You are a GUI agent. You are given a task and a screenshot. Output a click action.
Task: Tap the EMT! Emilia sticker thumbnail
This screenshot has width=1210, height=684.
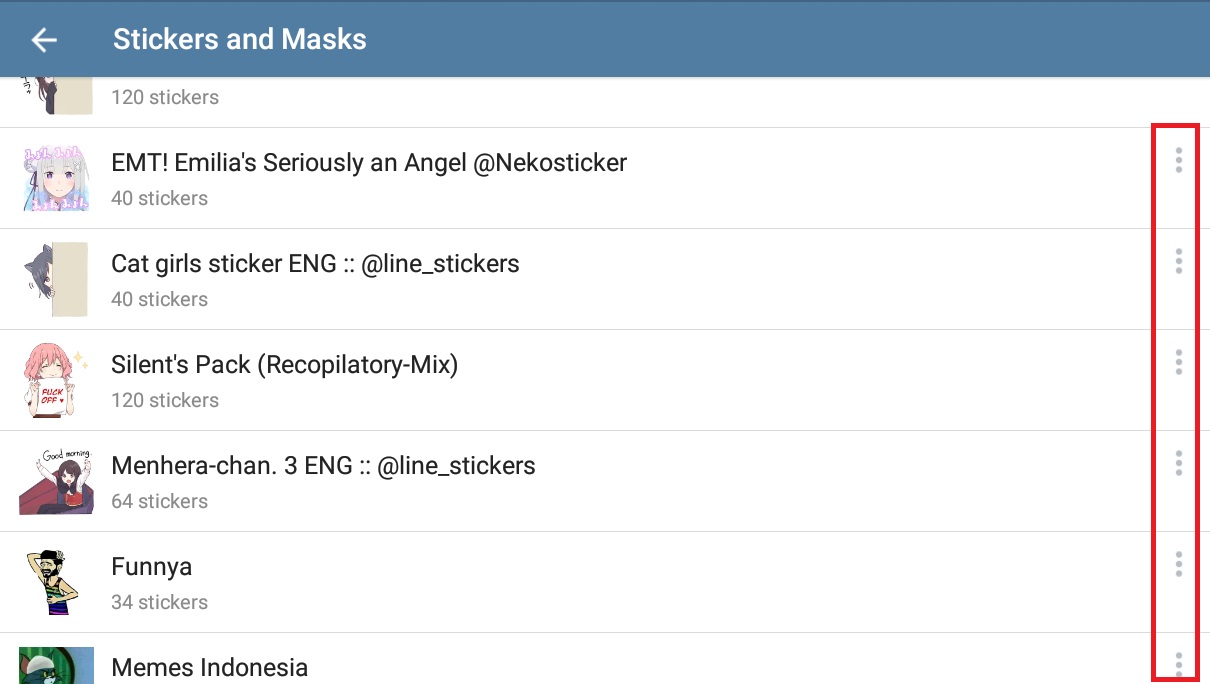[x=56, y=178]
